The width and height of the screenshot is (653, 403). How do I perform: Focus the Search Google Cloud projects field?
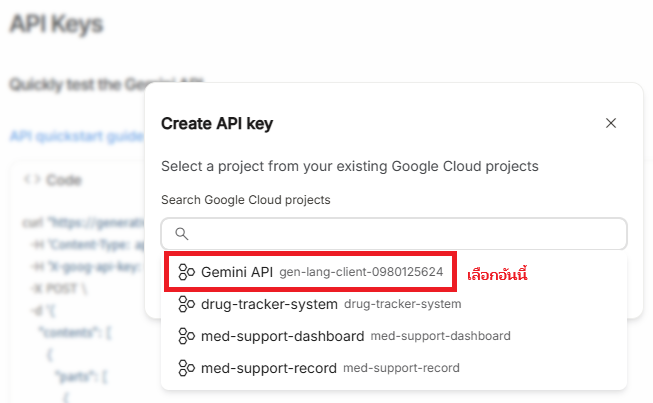pyautogui.click(x=400, y=234)
